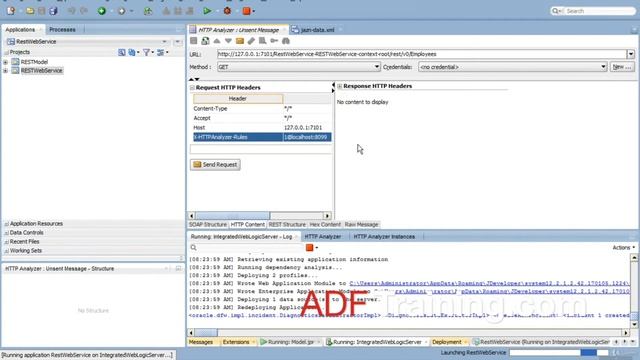Open the RestWebService application dropdown

point(164,42)
